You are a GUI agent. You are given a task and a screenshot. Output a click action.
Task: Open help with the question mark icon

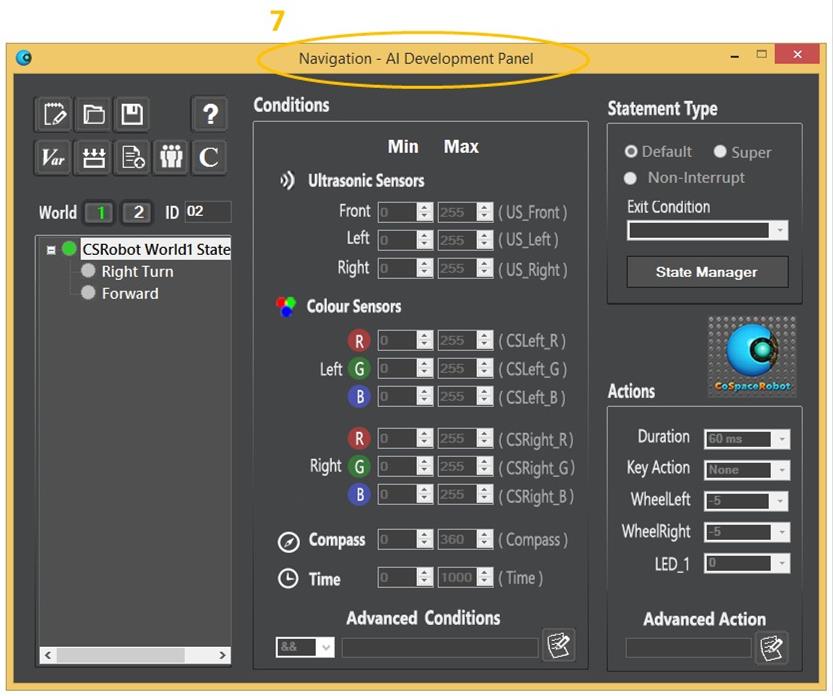click(208, 115)
